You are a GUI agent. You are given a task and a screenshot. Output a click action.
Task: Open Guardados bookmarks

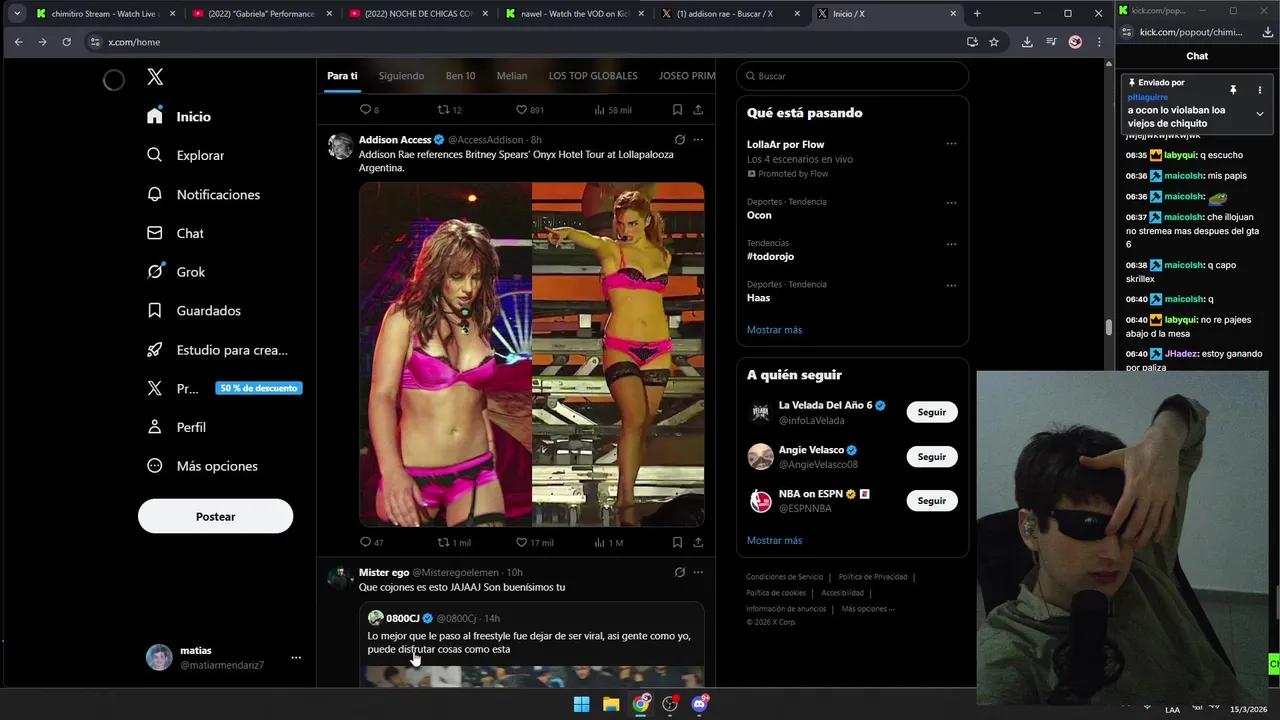click(x=194, y=311)
